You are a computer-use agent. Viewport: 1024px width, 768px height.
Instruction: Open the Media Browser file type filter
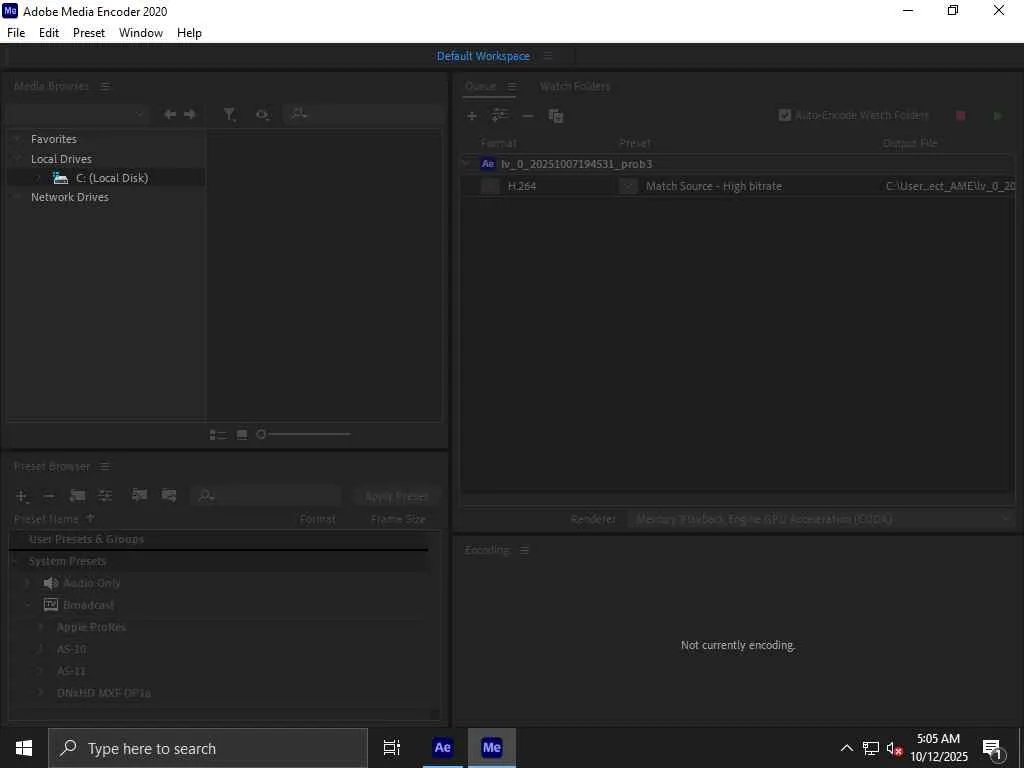tap(229, 115)
